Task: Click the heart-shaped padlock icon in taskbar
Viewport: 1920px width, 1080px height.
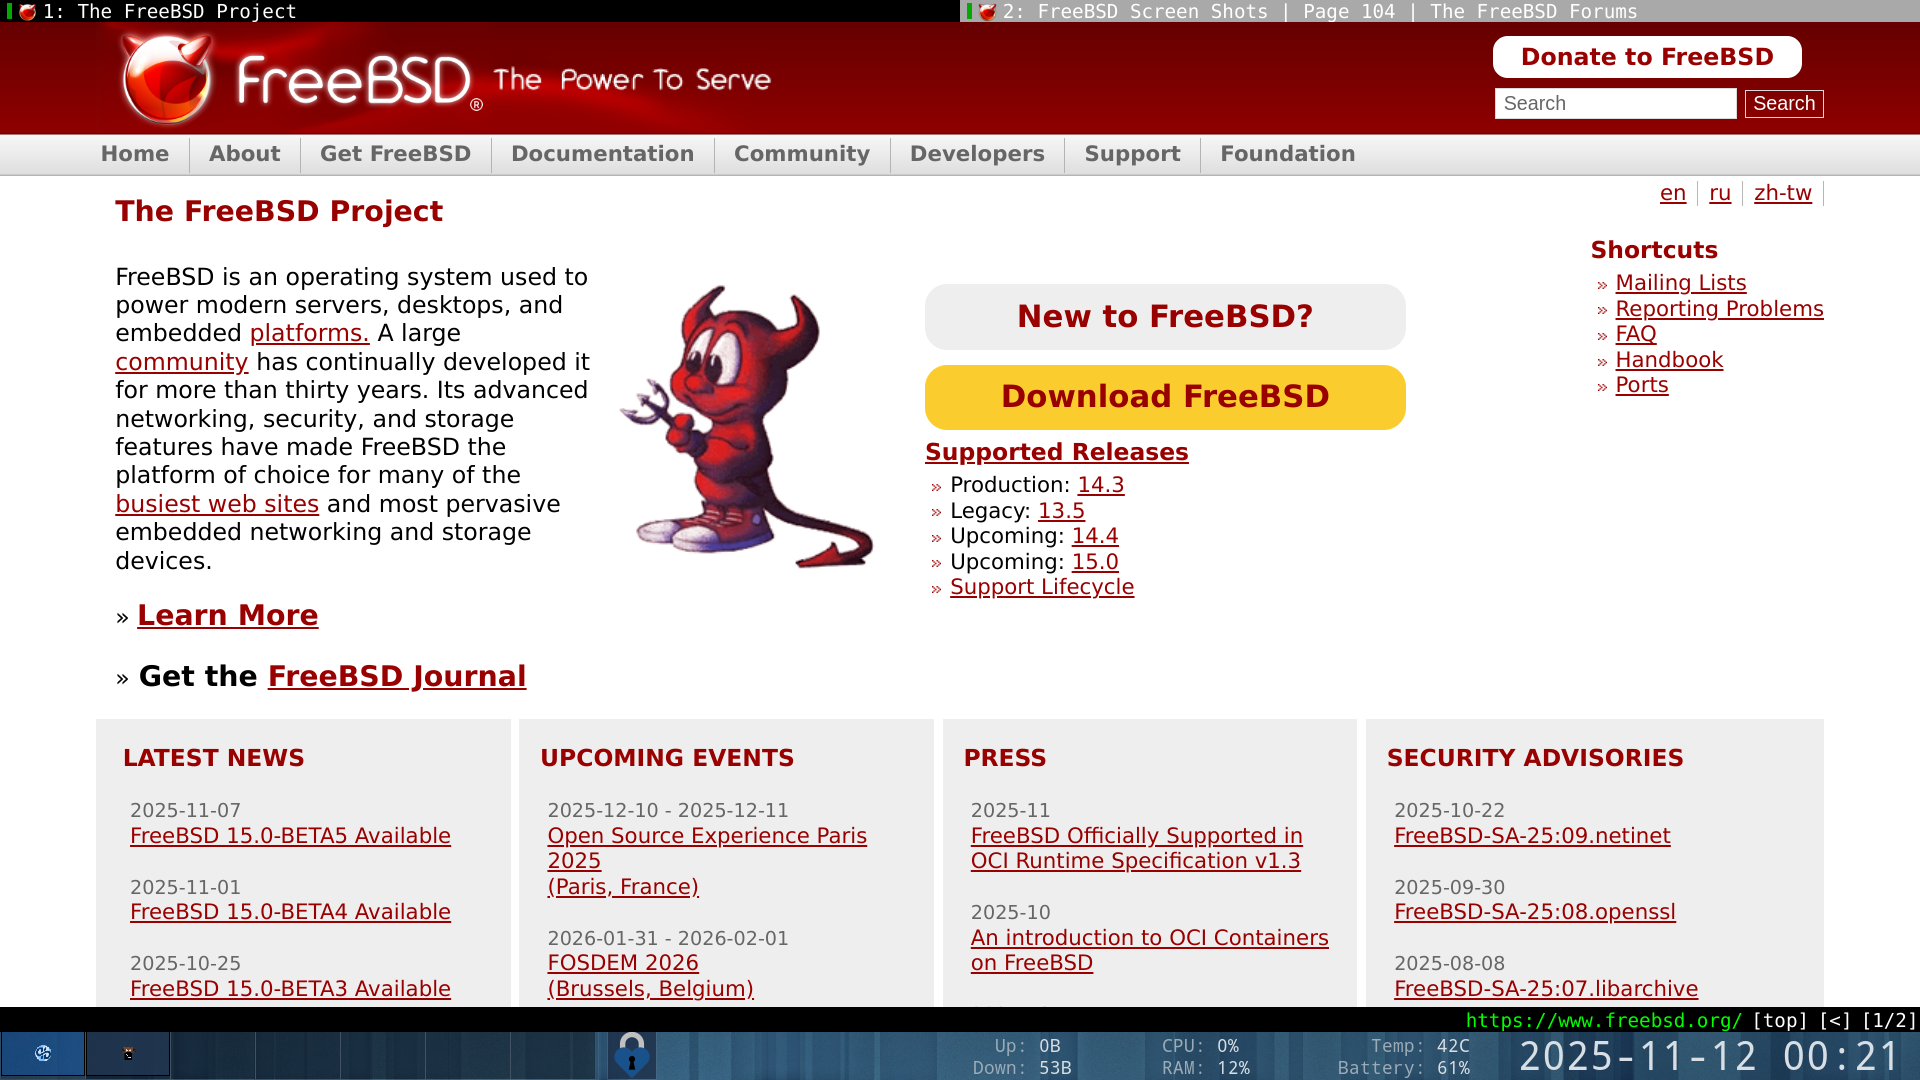Action: (x=631, y=1054)
